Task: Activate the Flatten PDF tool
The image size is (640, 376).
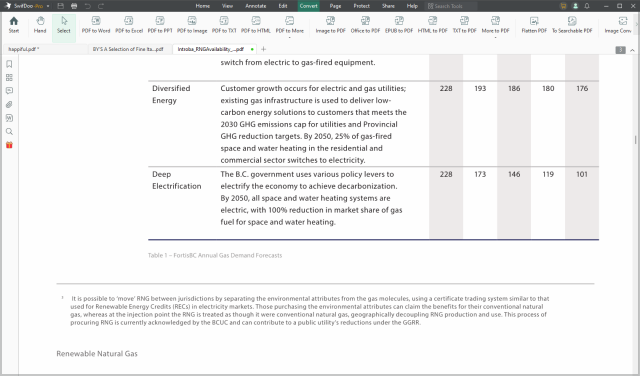Action: (x=534, y=24)
